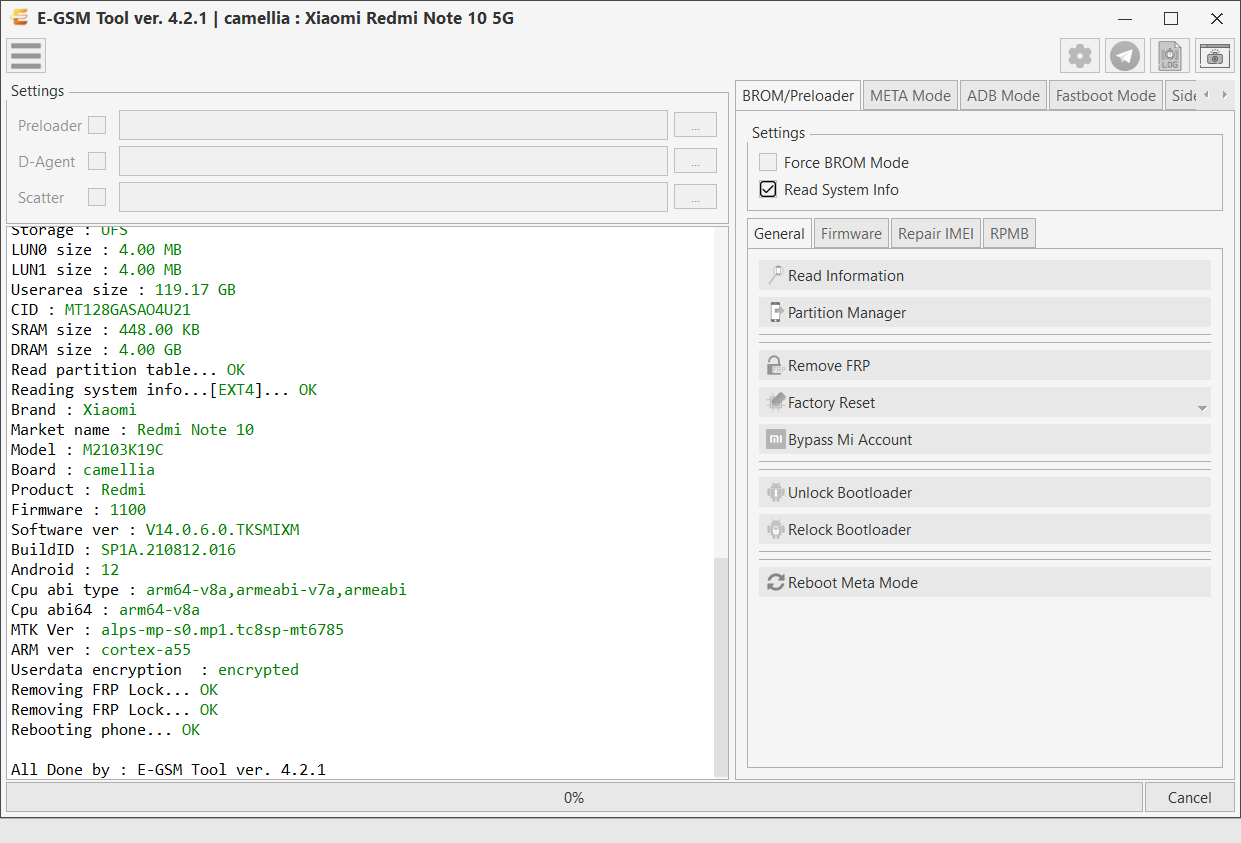The width and height of the screenshot is (1241, 843).
Task: Click the Mi logo on Bypass Mi Account
Action: [x=776, y=439]
